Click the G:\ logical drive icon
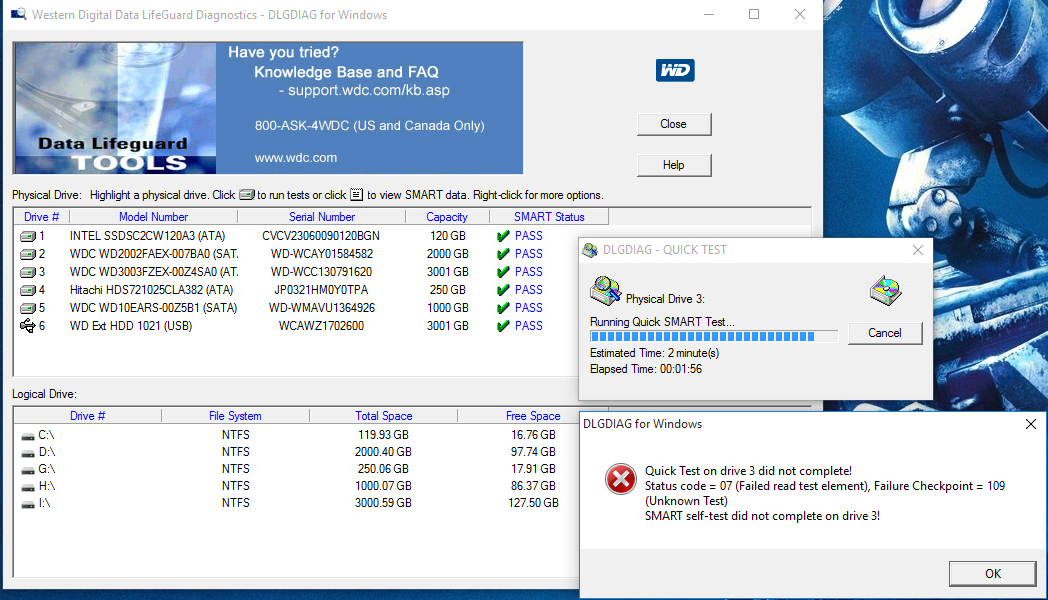This screenshot has width=1048, height=600. tap(27, 470)
